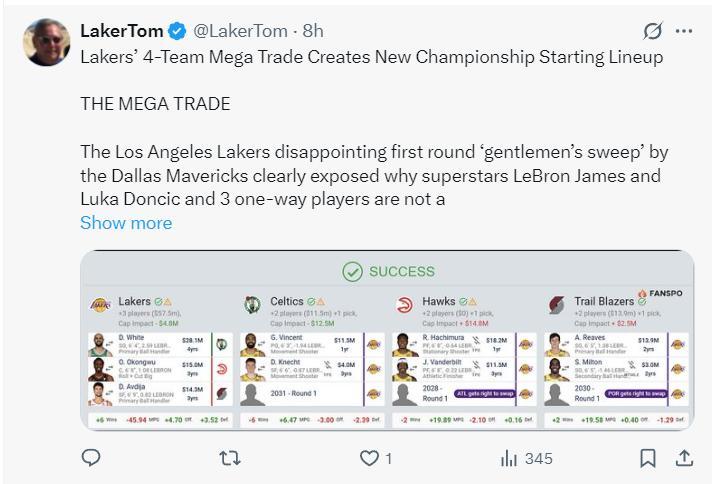Bookmark this LakerTom post
Image resolution: width=712 pixels, height=484 pixels.
point(648,458)
